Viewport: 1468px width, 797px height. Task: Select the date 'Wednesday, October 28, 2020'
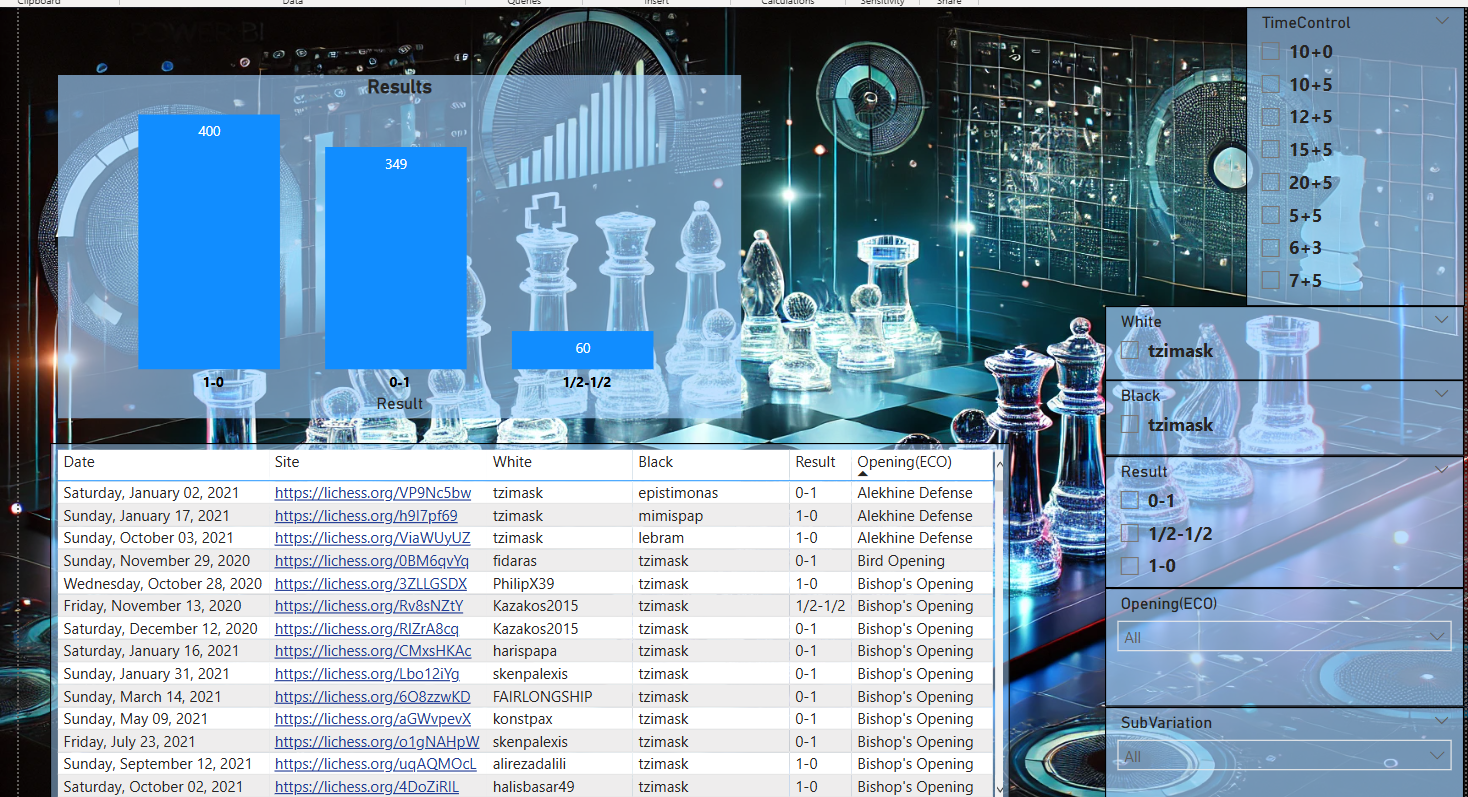click(163, 584)
